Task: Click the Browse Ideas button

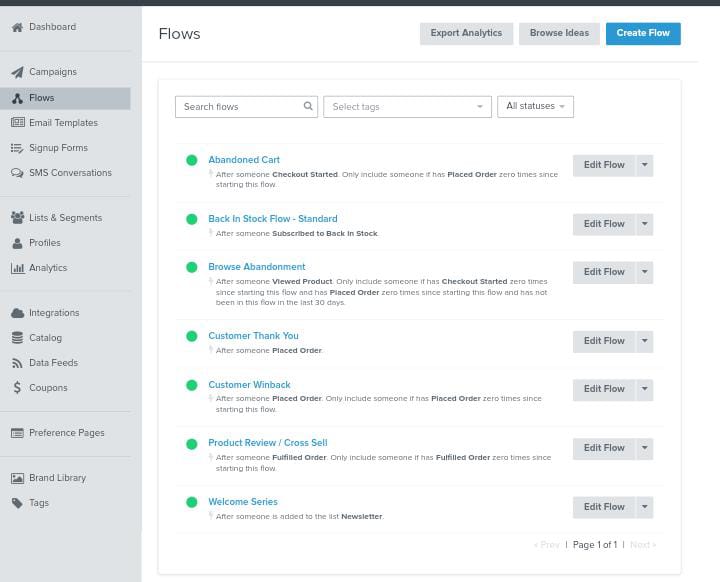Action: click(559, 34)
